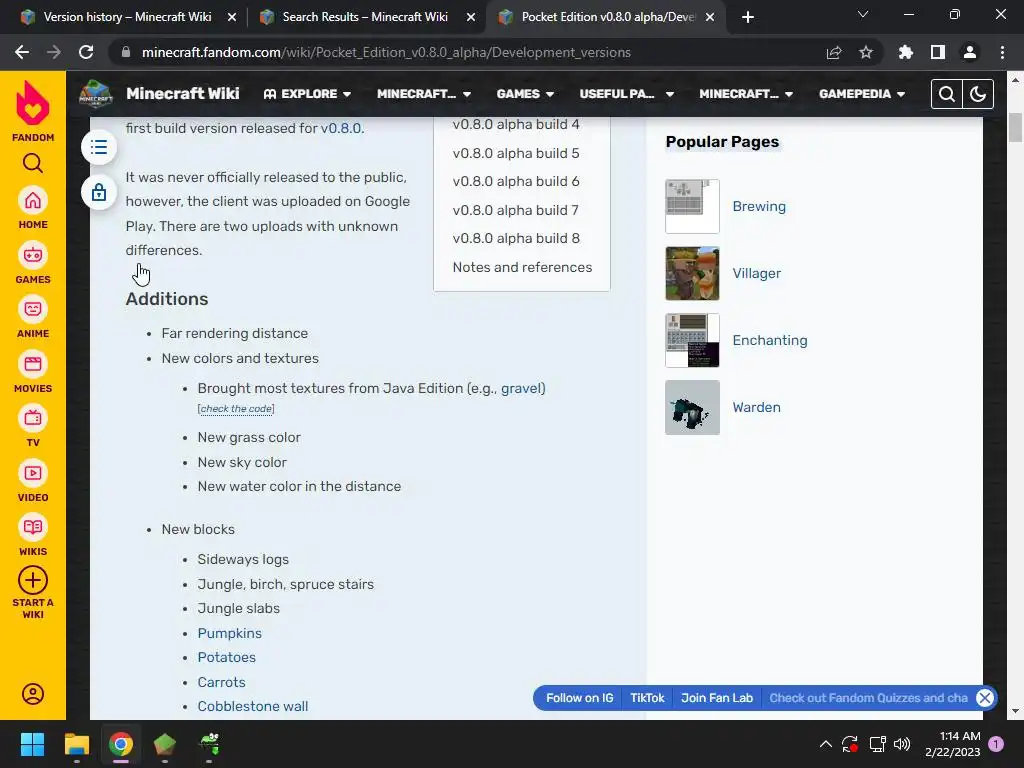Open Chrome extensions puzzle icon
This screenshot has height=768, width=1024.
[905, 52]
